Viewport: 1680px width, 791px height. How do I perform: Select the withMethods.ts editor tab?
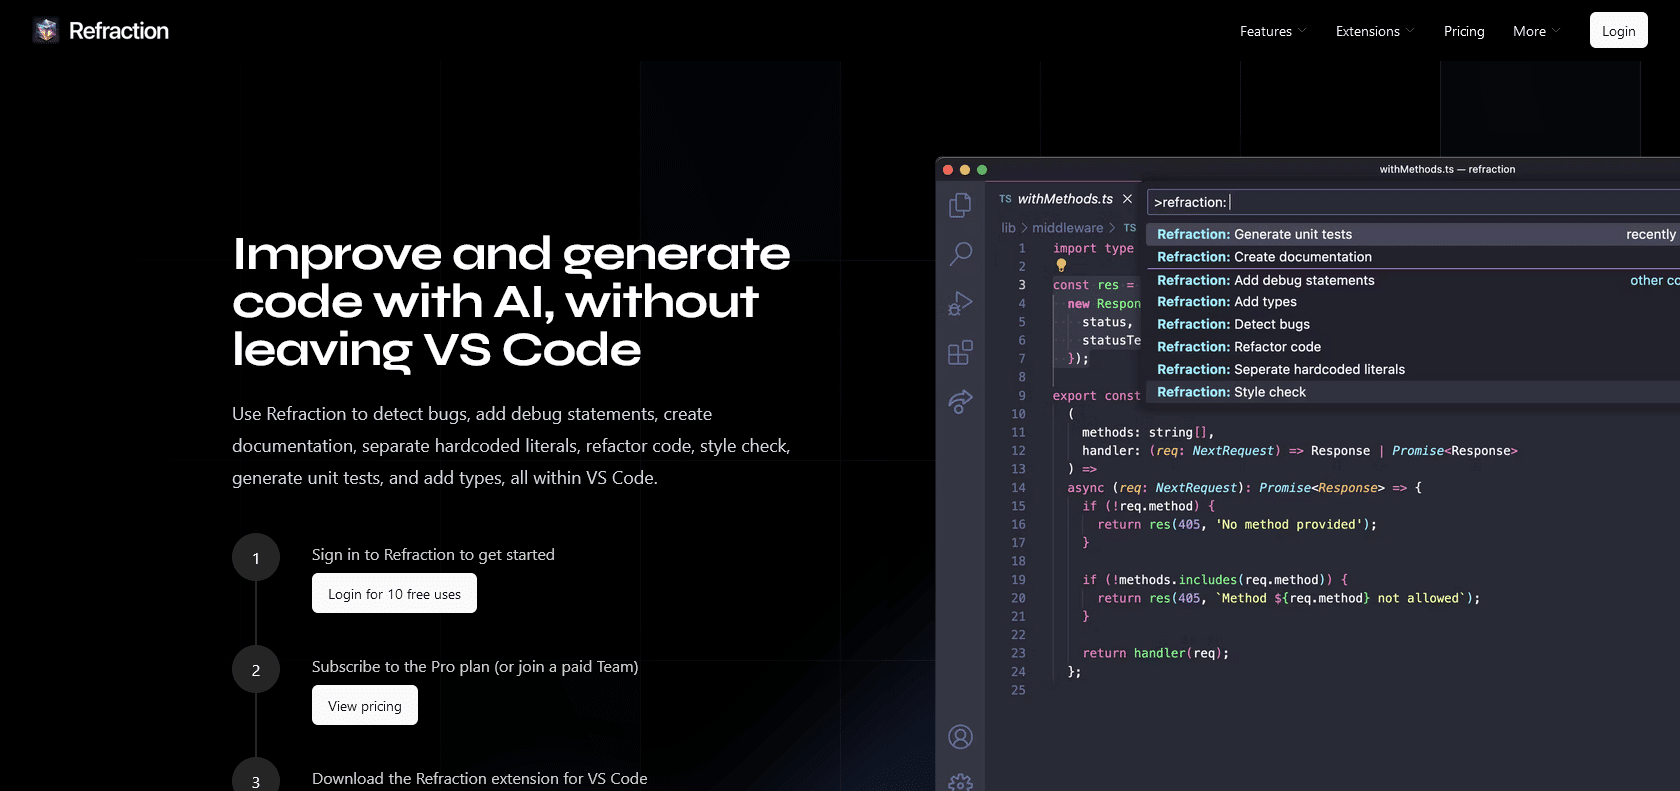pyautogui.click(x=1065, y=199)
